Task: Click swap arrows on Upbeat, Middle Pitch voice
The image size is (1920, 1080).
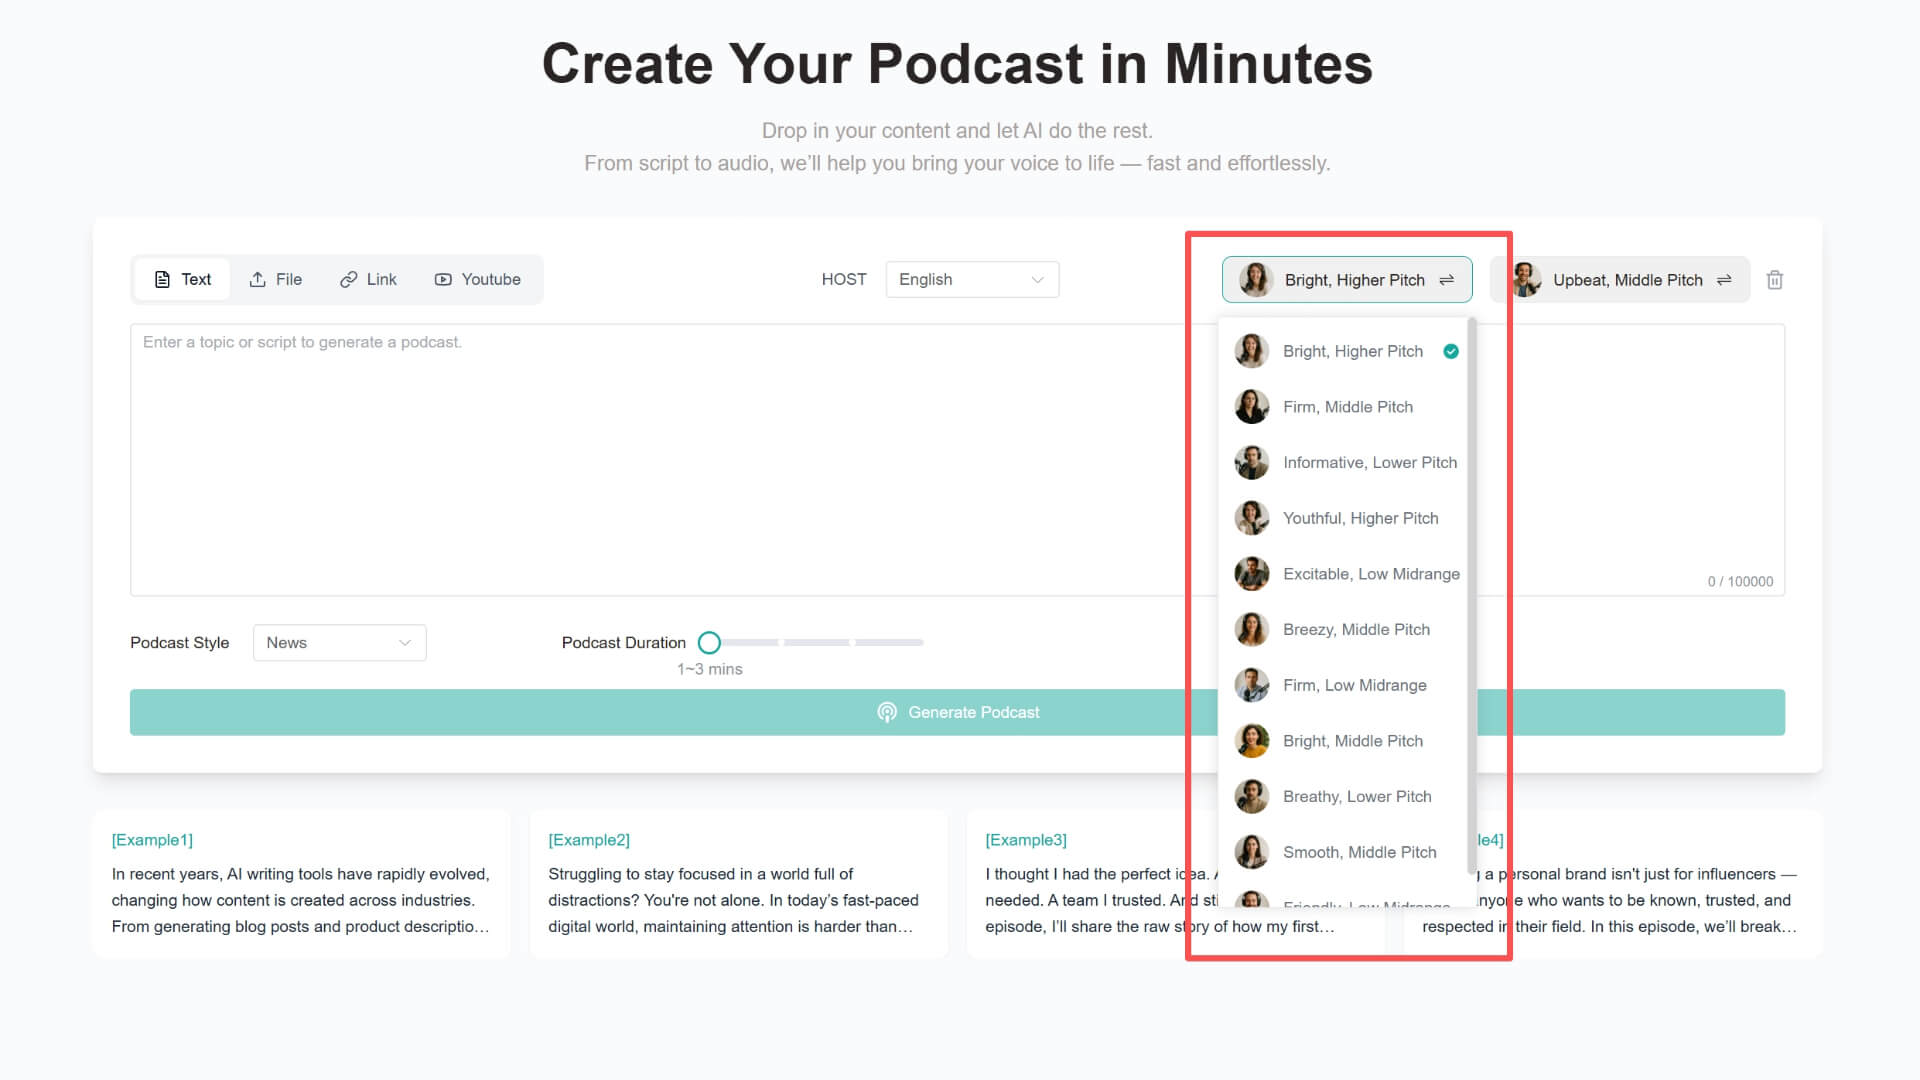Action: (1724, 280)
